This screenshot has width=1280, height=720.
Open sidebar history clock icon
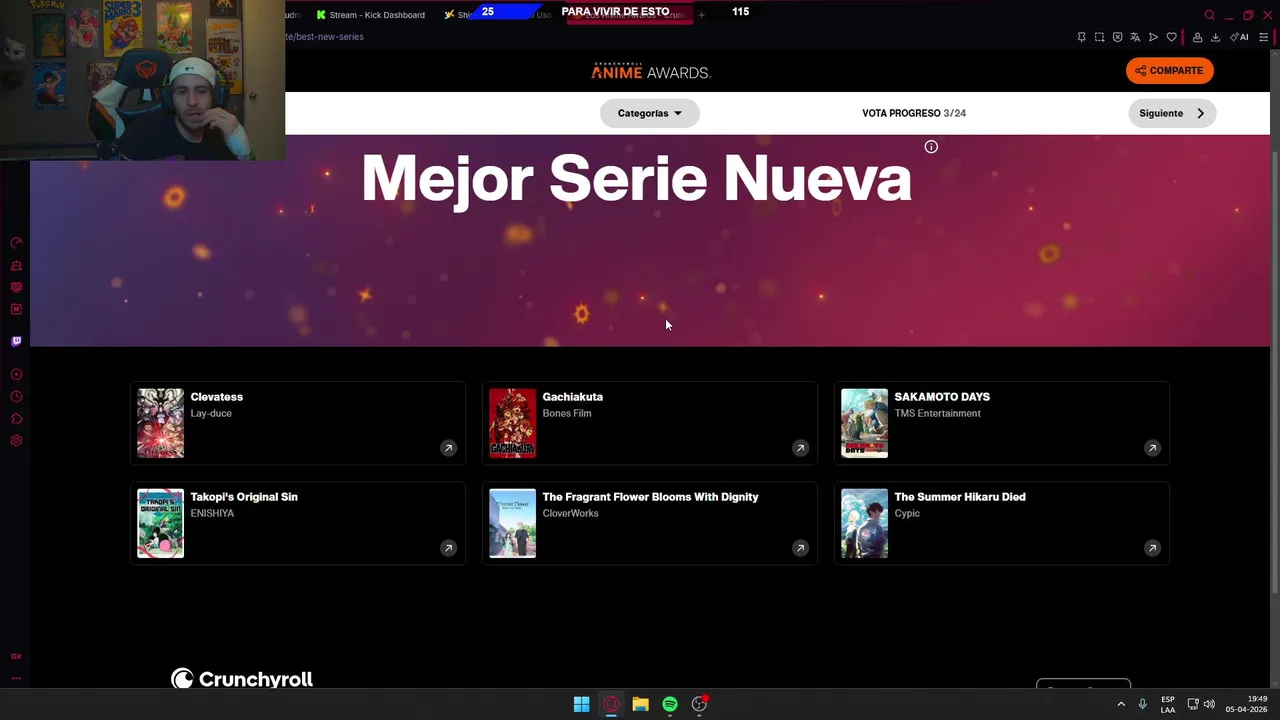[16, 396]
